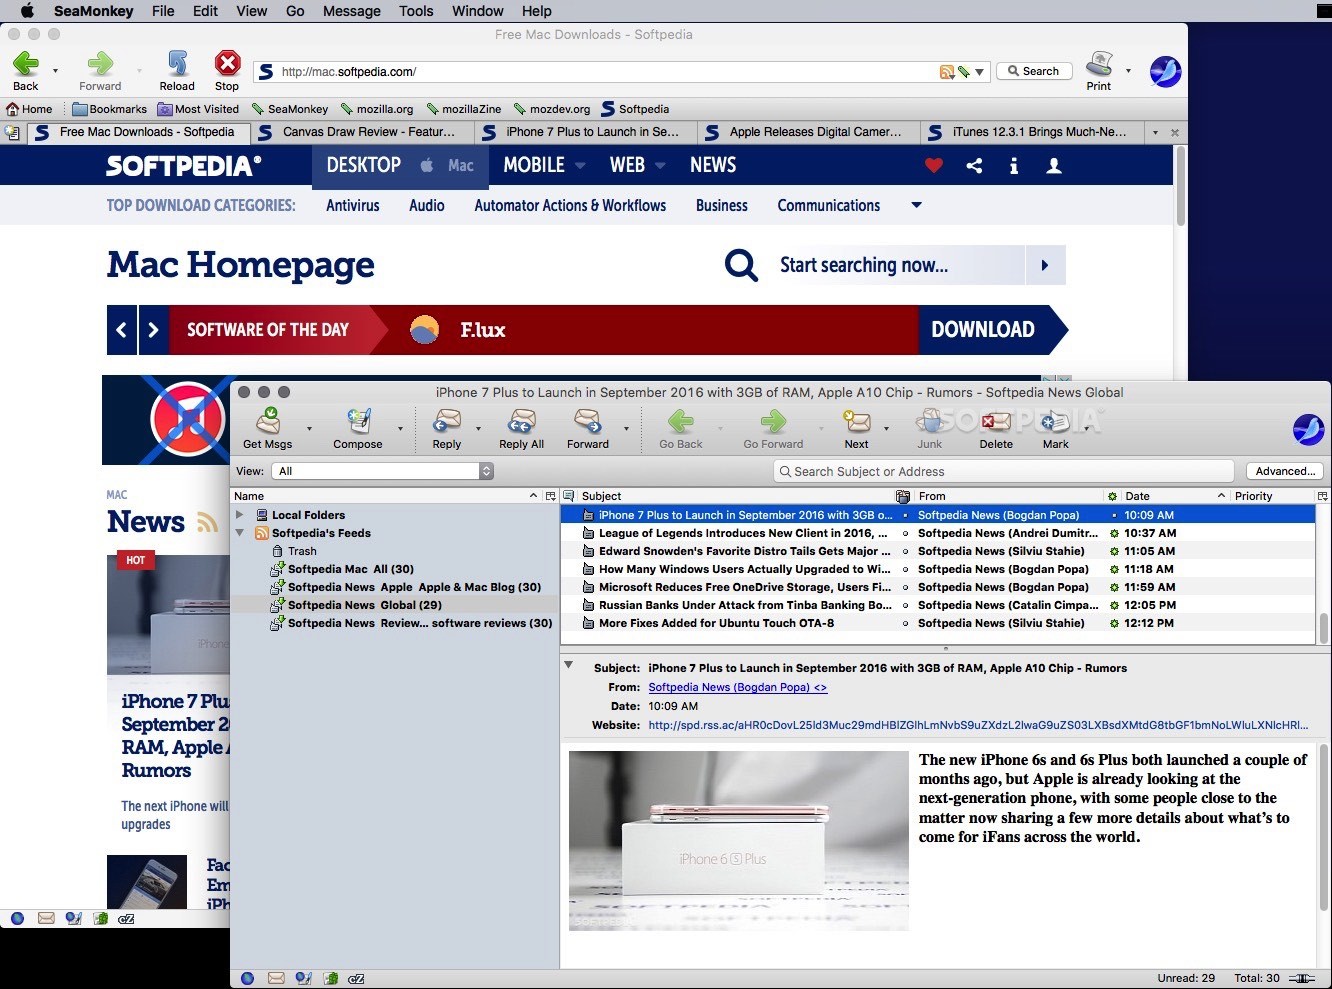Viewport: 1332px width, 989px height.
Task: Click the Search Subject or Address field
Action: coord(1004,471)
